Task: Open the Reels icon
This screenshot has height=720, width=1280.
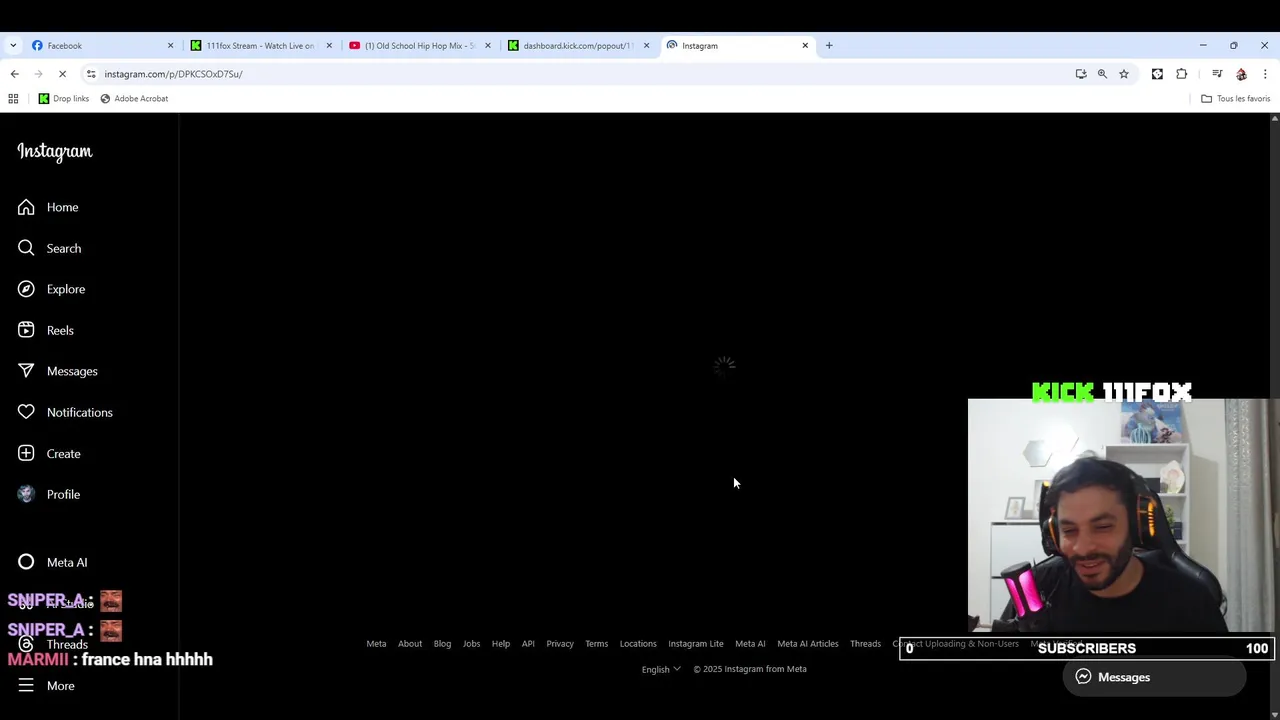Action: (26, 330)
